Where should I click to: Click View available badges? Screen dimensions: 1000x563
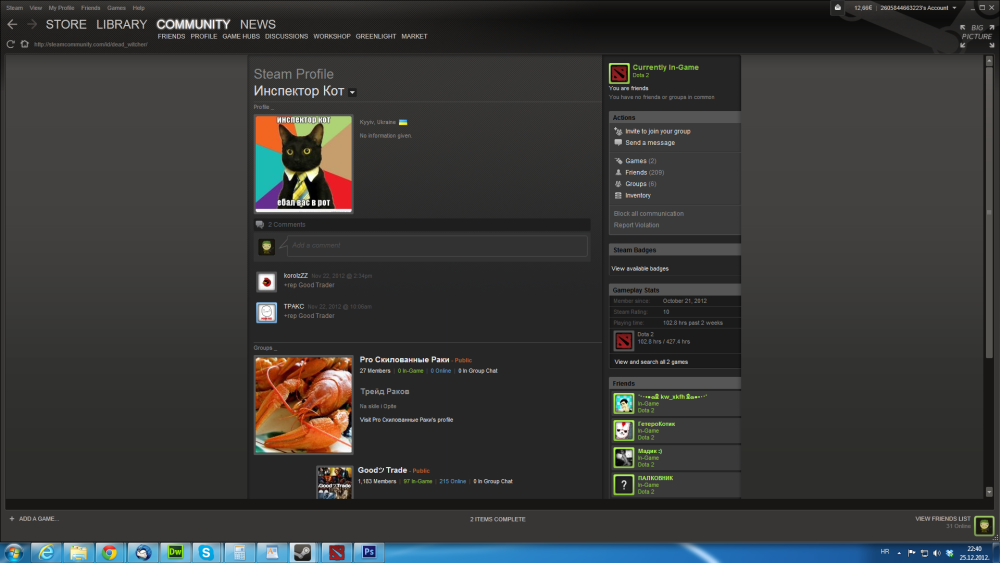tap(640, 268)
